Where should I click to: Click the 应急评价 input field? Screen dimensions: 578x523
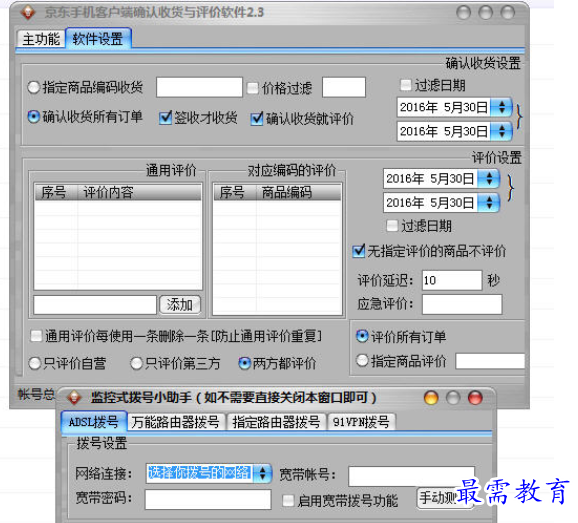coord(462,304)
